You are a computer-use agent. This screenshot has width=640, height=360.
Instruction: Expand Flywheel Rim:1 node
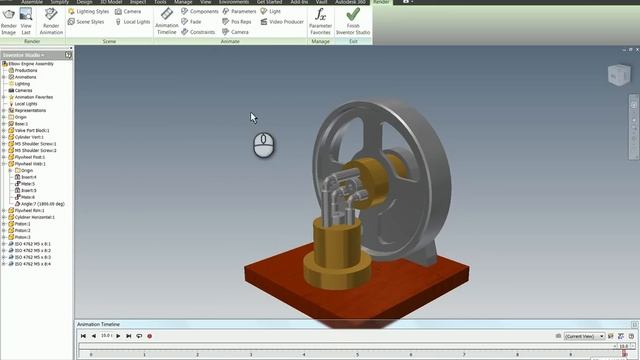[4, 211]
